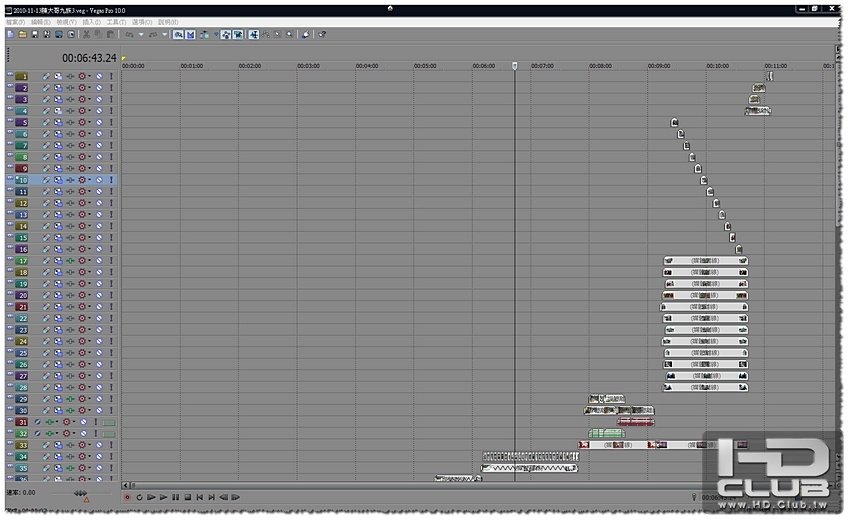Image resolution: width=849 pixels, height=520 pixels.
Task: Undo the last action with the toolbar arrow
Action: (129, 34)
